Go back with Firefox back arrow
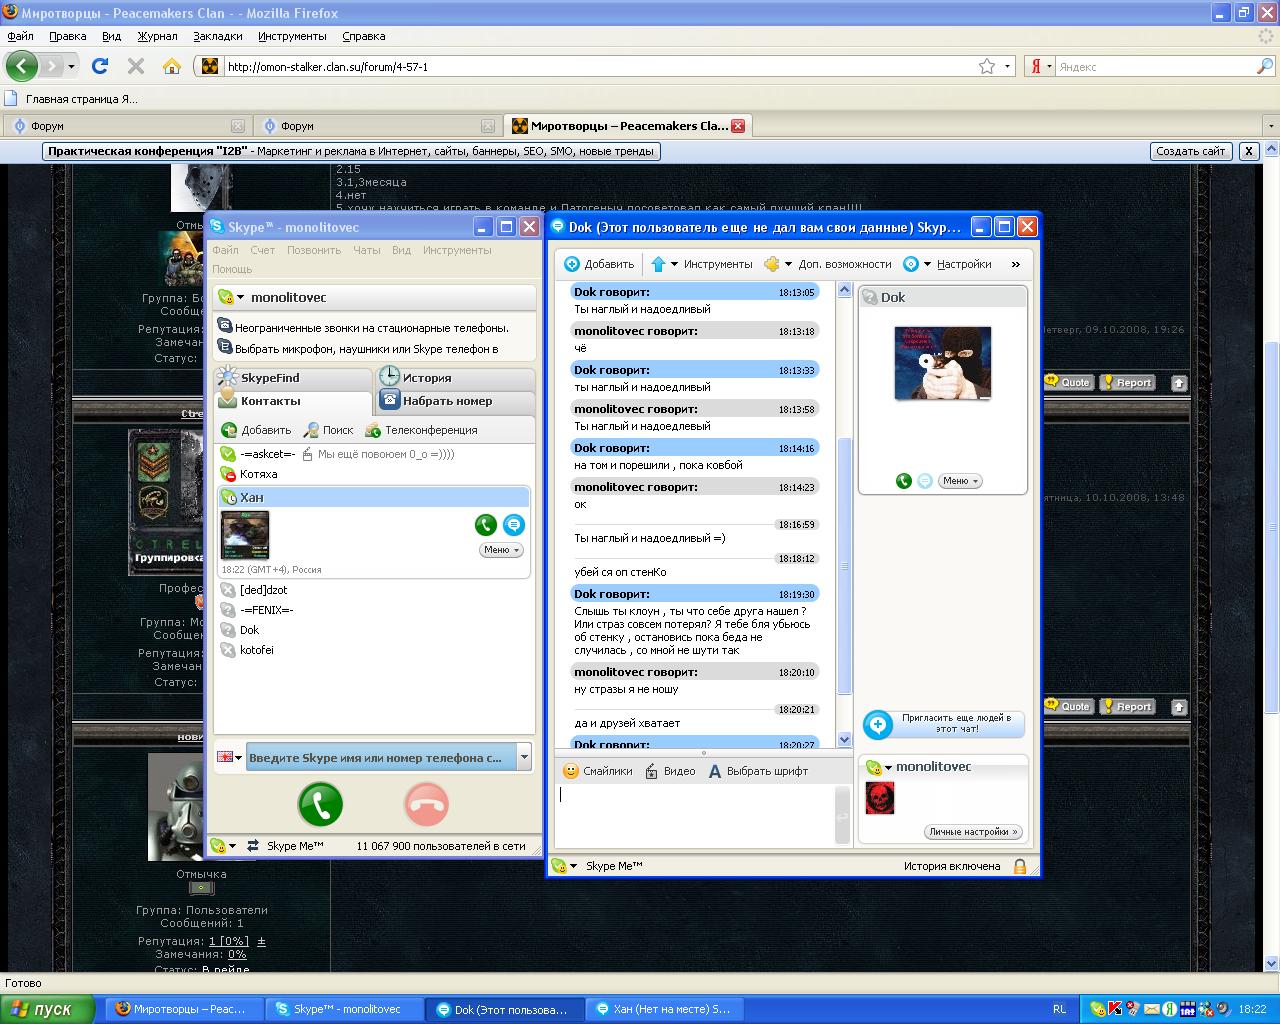Screen dimensions: 1280x1024 pyautogui.click(x=22, y=66)
